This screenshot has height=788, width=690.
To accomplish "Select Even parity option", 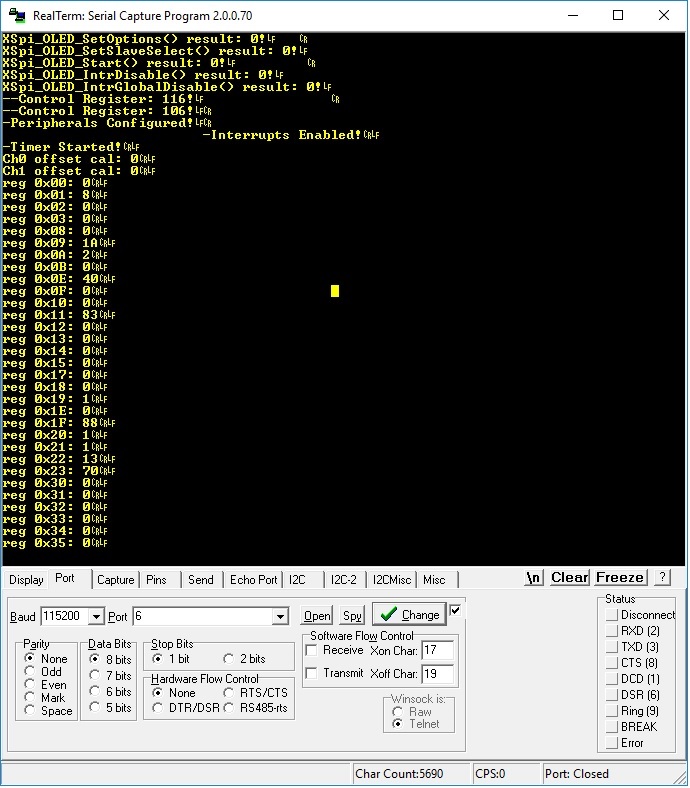I will click(x=46, y=684).
